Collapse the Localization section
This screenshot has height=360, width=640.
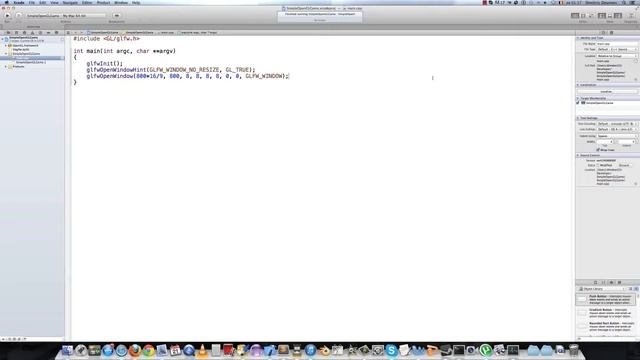(578, 85)
